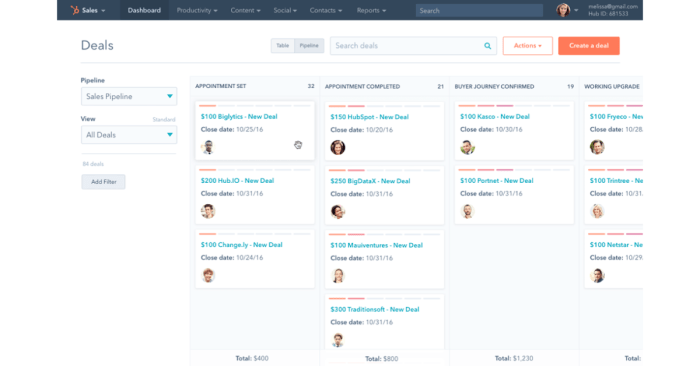Open the $100 Fryeco deal
This screenshot has width=700, height=366.
coord(616,116)
